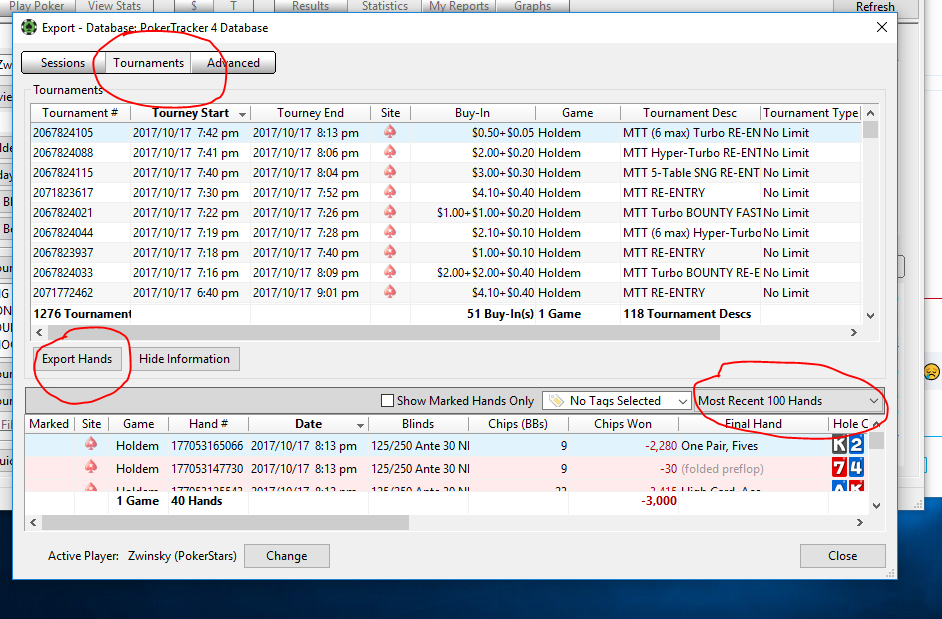Click Change active player button

click(287, 556)
